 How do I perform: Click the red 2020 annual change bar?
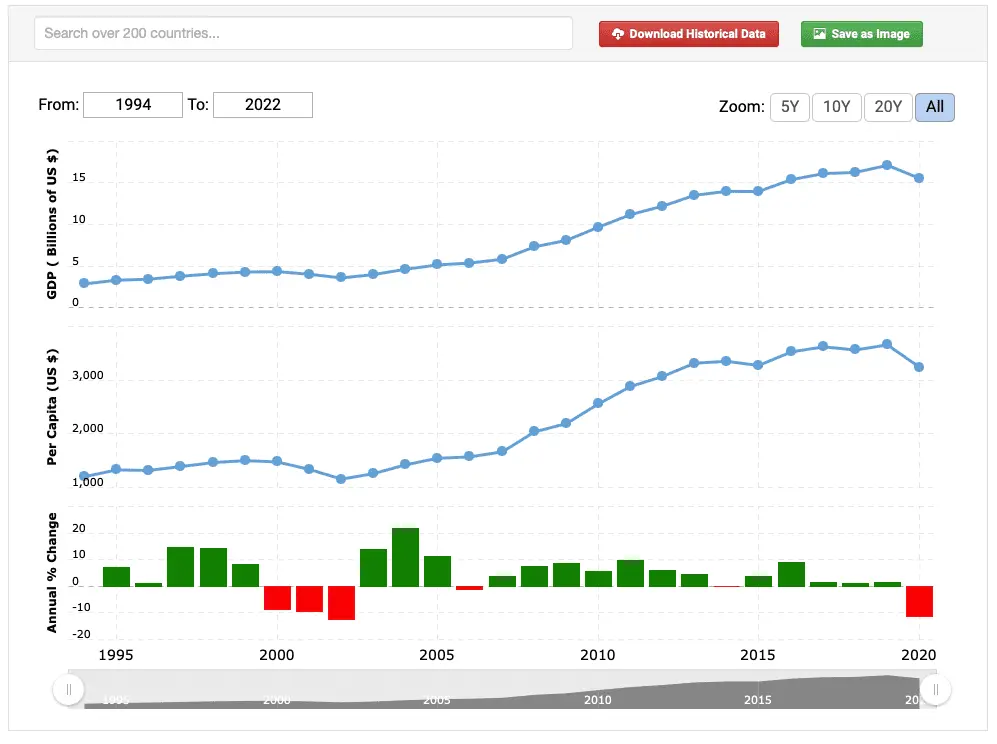919,601
